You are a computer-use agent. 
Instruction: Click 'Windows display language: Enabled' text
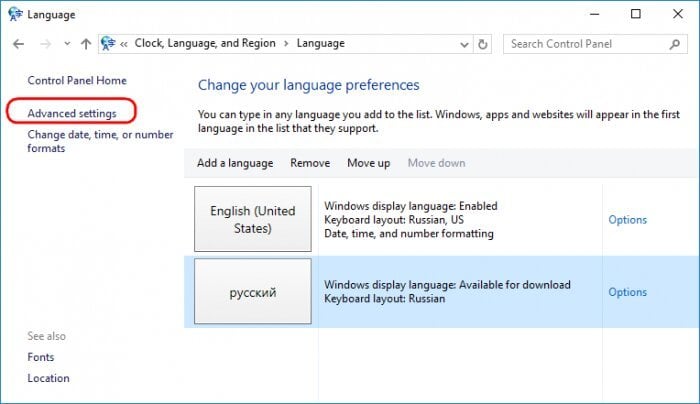coord(411,206)
